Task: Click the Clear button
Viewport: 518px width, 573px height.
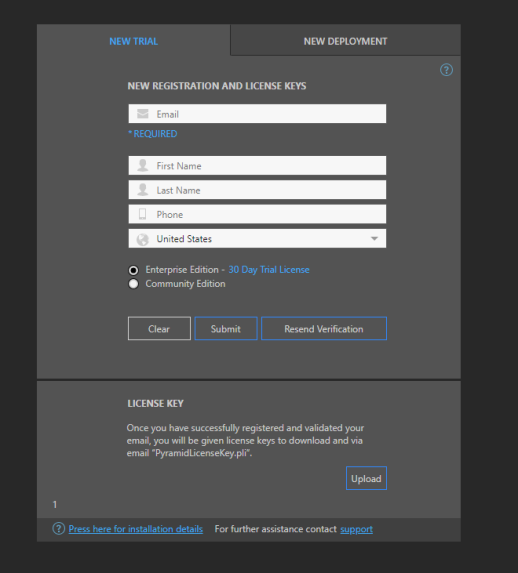Action: (x=159, y=329)
